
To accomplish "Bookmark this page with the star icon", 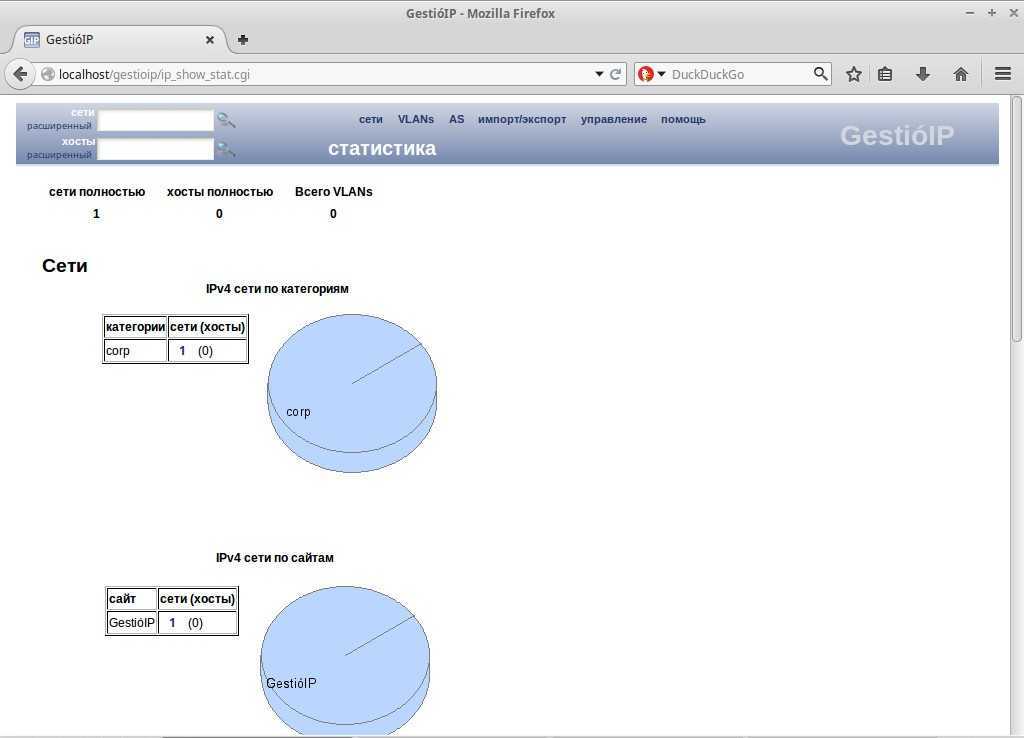I will (854, 74).
